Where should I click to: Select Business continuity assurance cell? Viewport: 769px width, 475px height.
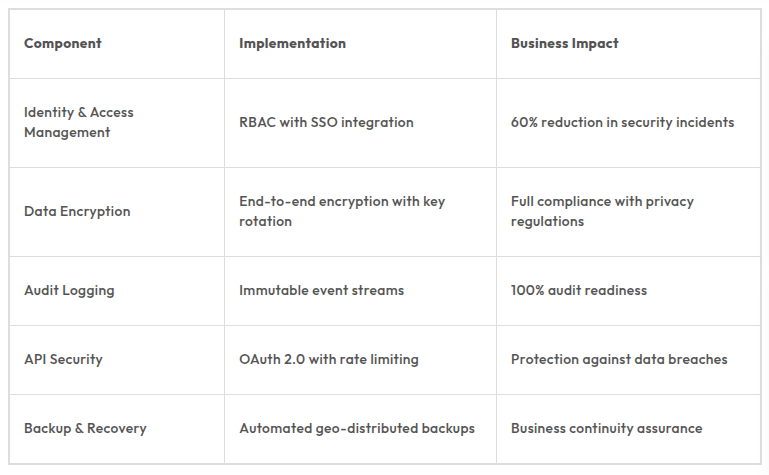(x=606, y=428)
